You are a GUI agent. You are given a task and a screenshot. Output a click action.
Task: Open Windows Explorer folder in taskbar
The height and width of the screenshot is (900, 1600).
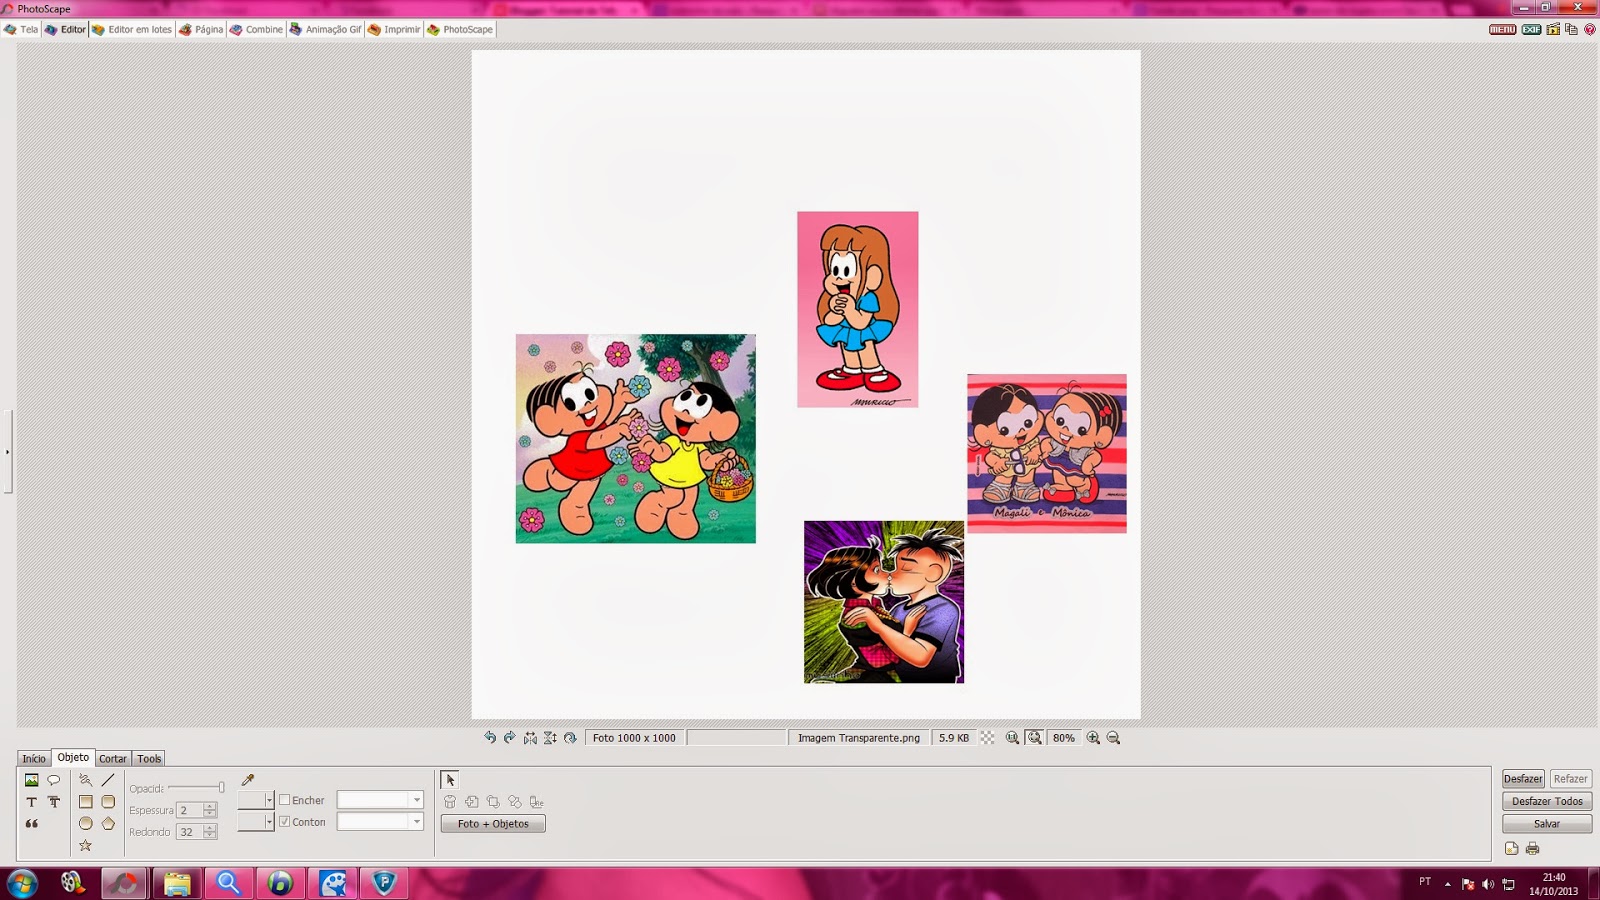click(177, 883)
